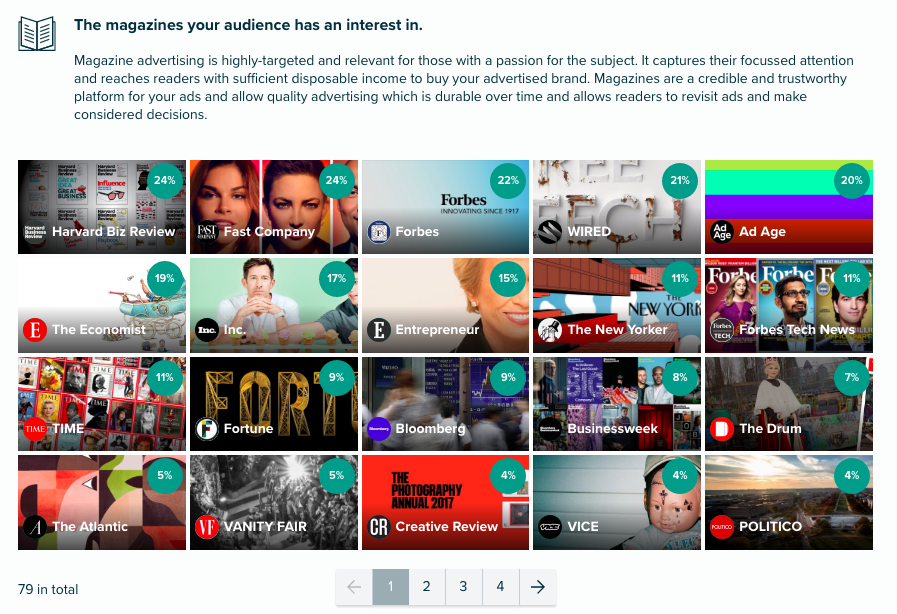The height and width of the screenshot is (614, 897).
Task: Click the open book magazine icon
Action: point(37,34)
